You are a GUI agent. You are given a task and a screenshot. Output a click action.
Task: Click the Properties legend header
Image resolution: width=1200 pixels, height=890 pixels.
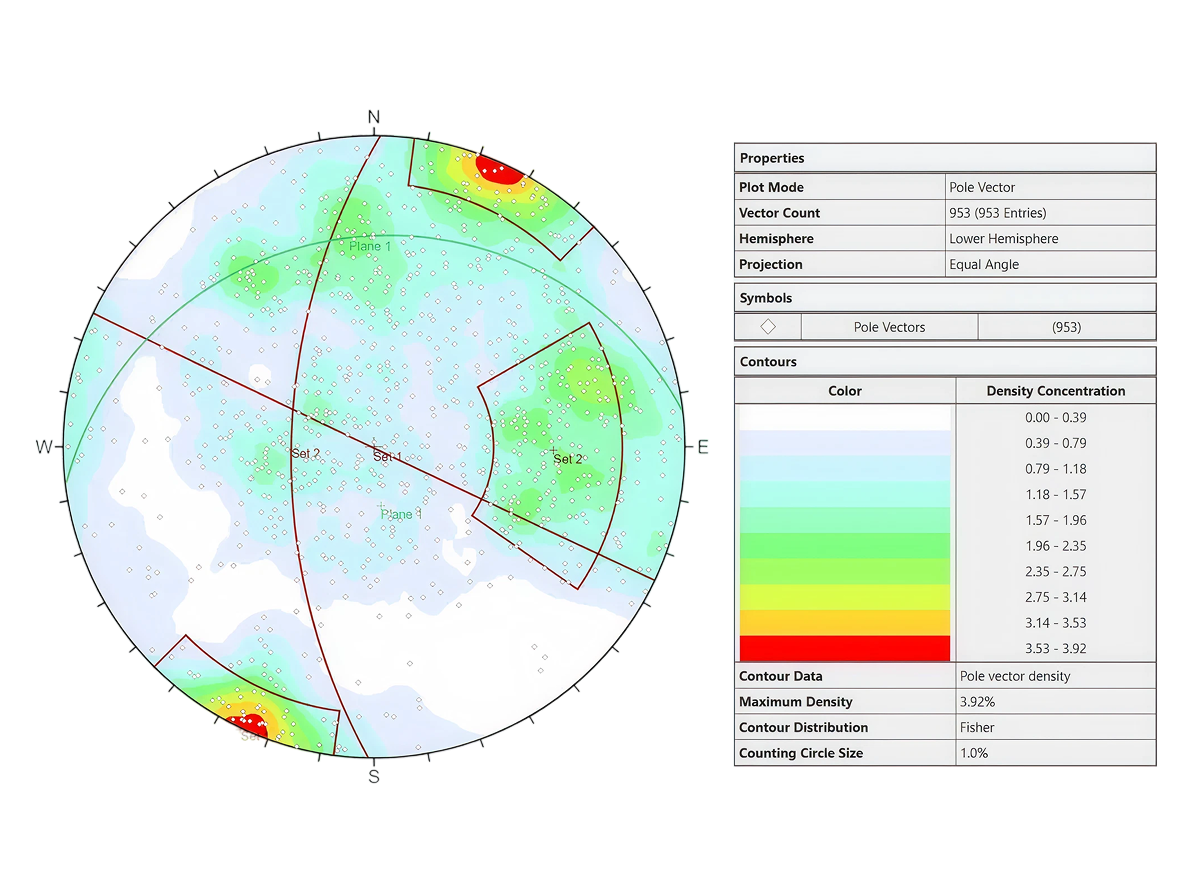[x=772, y=158]
